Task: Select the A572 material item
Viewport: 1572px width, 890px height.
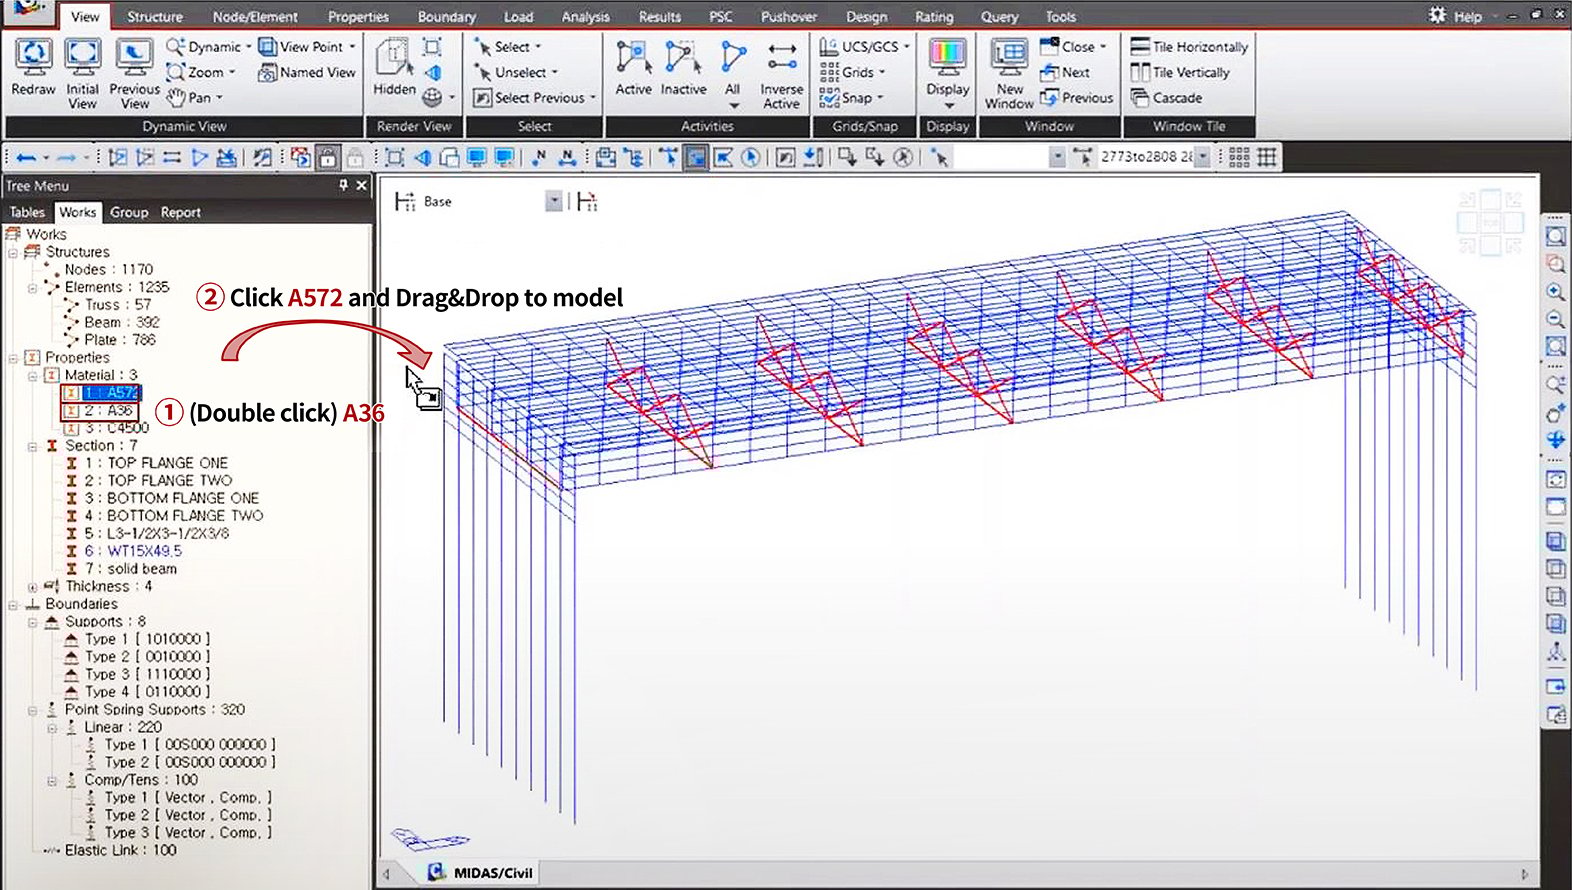Action: pos(110,393)
